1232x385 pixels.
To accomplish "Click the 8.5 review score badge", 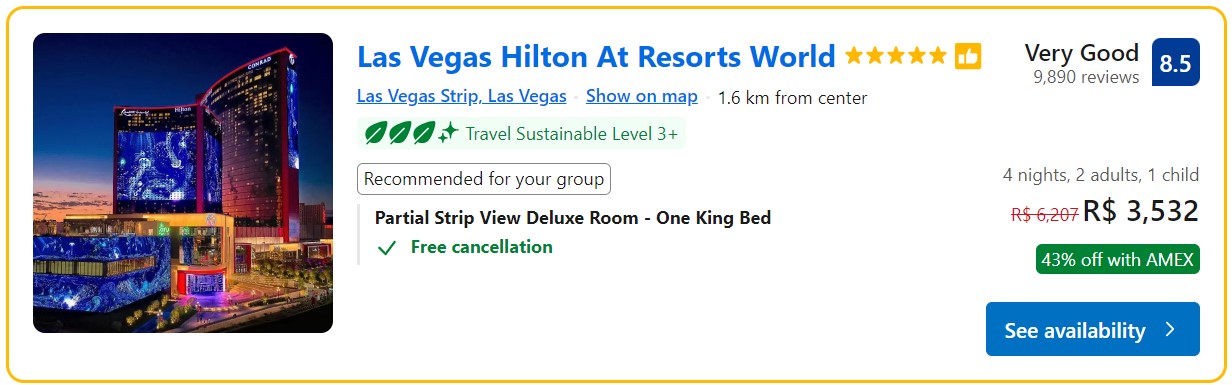I will click(x=1175, y=63).
